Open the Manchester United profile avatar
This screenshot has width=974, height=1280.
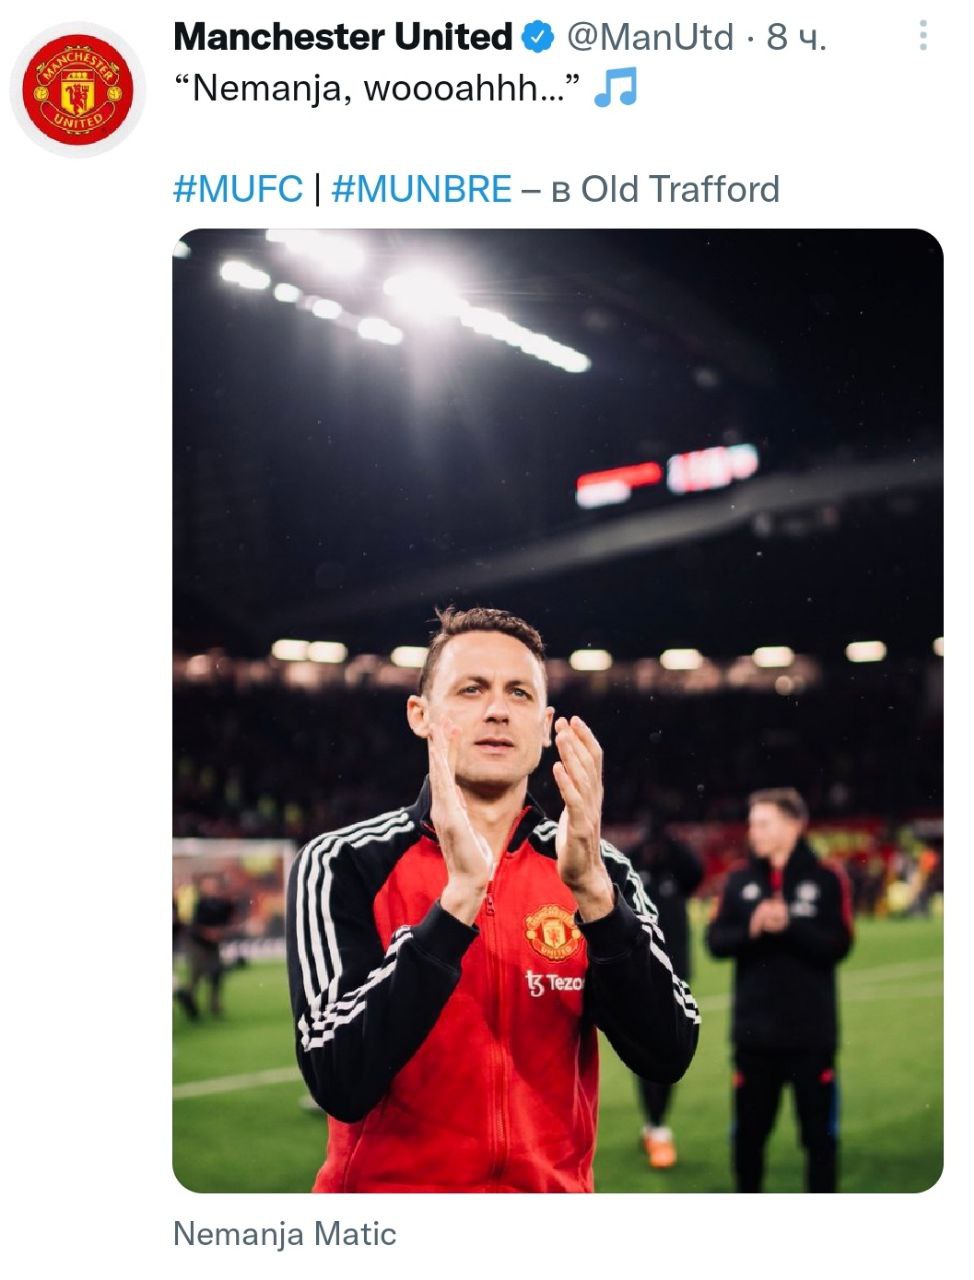[x=78, y=90]
